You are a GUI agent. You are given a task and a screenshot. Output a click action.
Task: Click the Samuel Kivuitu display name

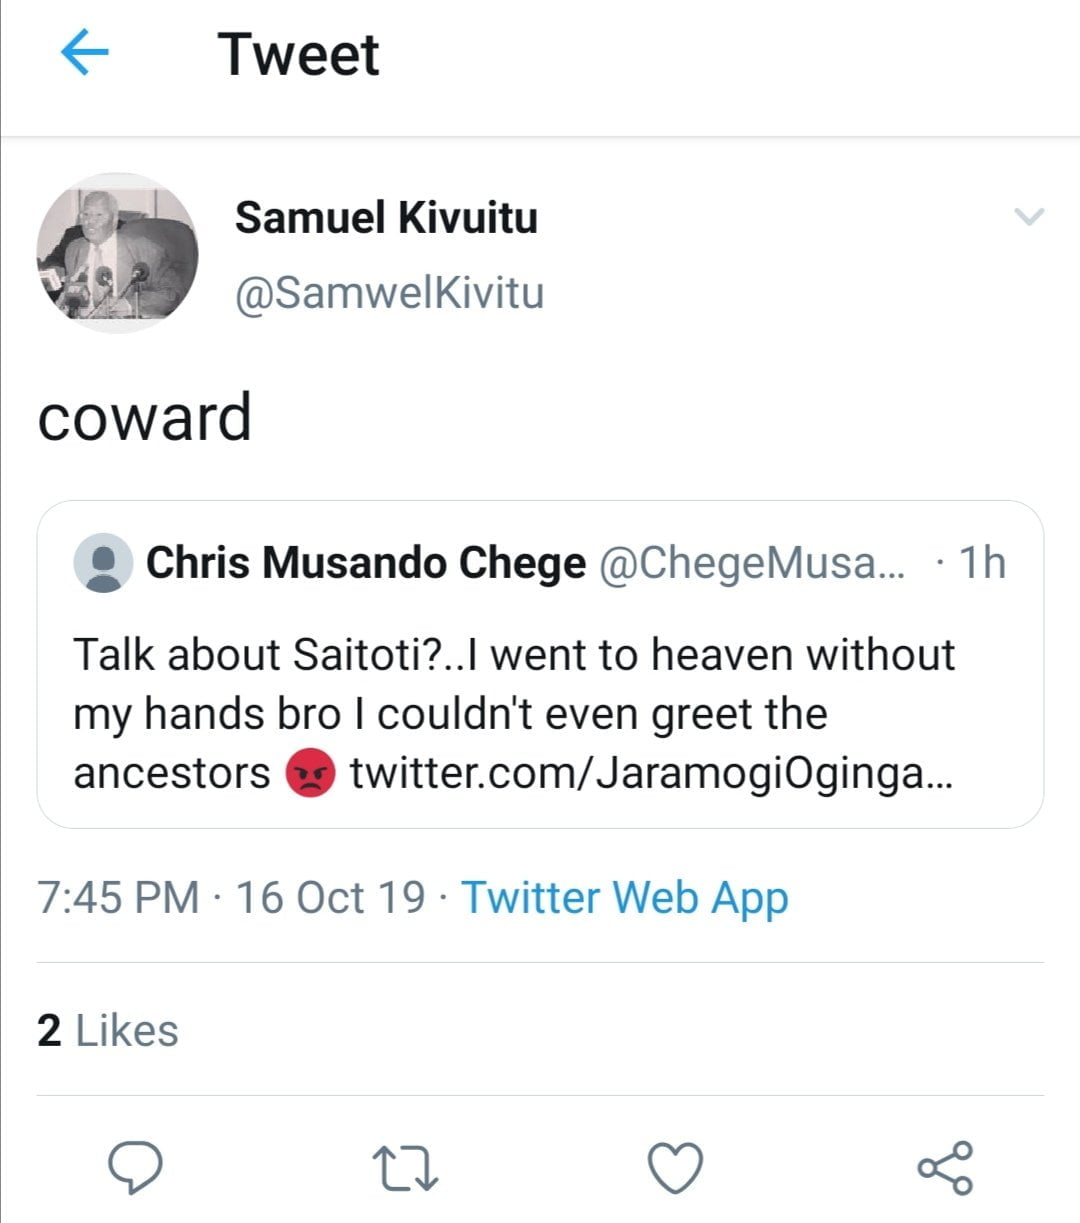point(386,217)
